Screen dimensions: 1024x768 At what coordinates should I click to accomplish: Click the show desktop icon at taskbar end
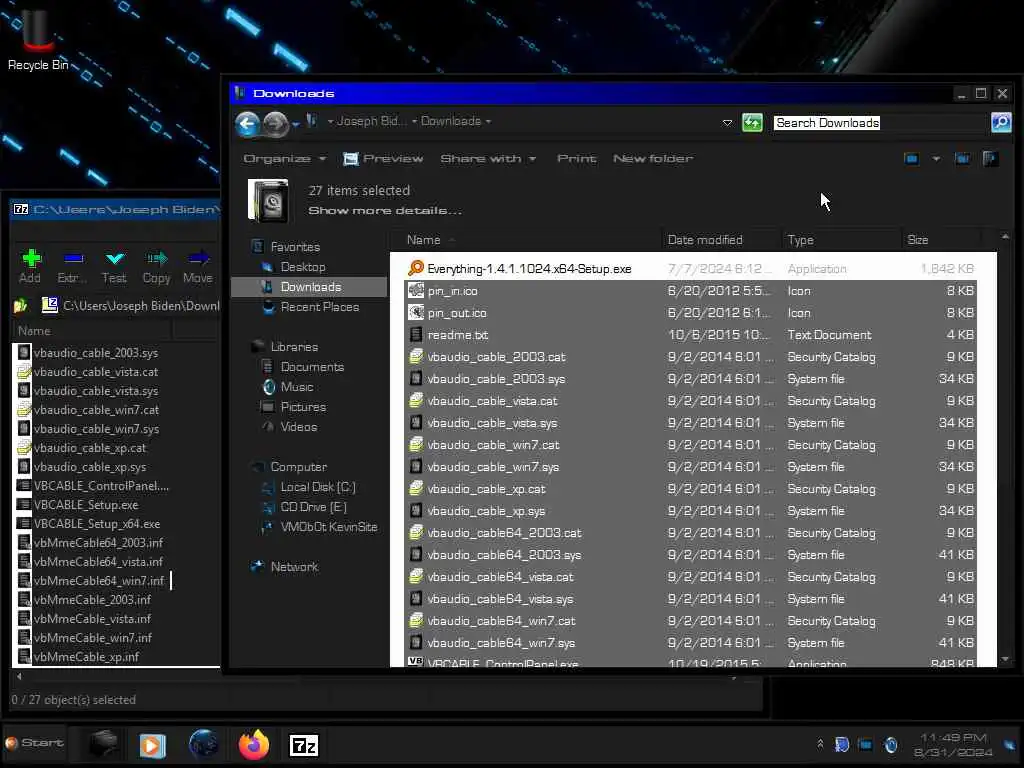click(x=1010, y=745)
